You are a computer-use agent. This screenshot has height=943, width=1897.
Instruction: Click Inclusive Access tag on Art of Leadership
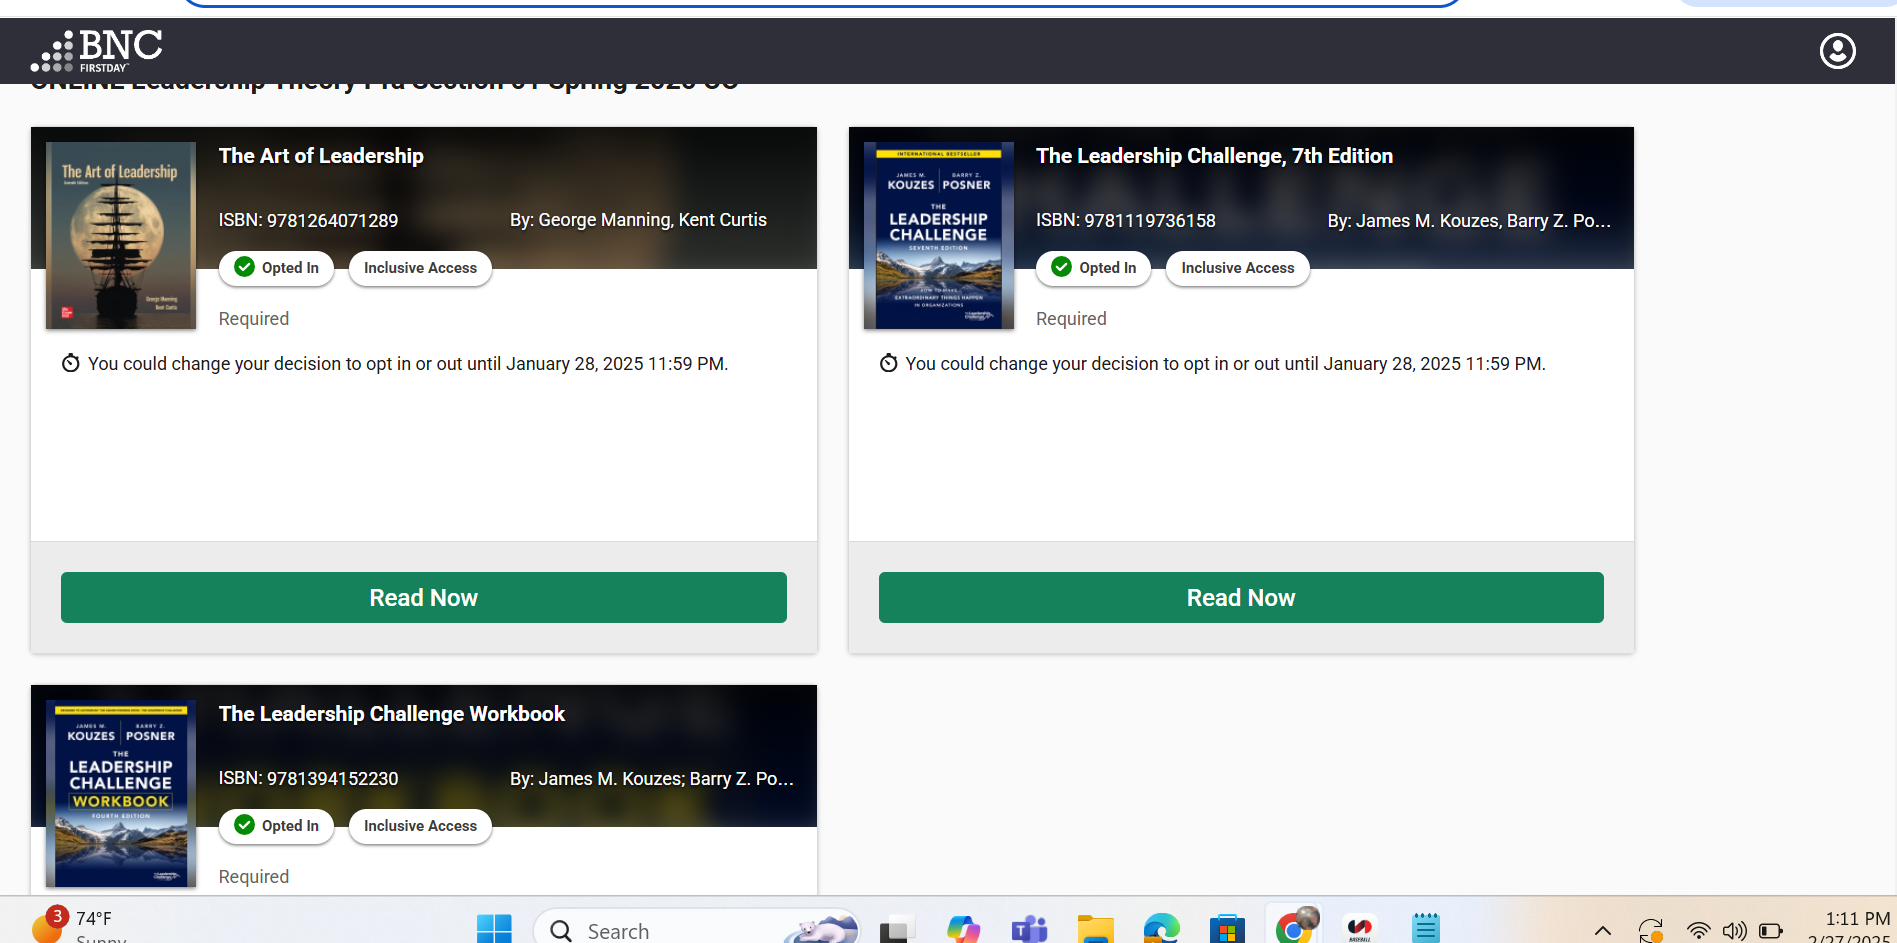click(420, 268)
